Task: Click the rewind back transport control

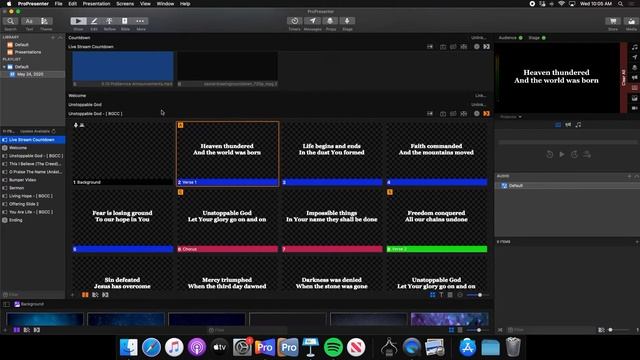Action: tap(550, 154)
